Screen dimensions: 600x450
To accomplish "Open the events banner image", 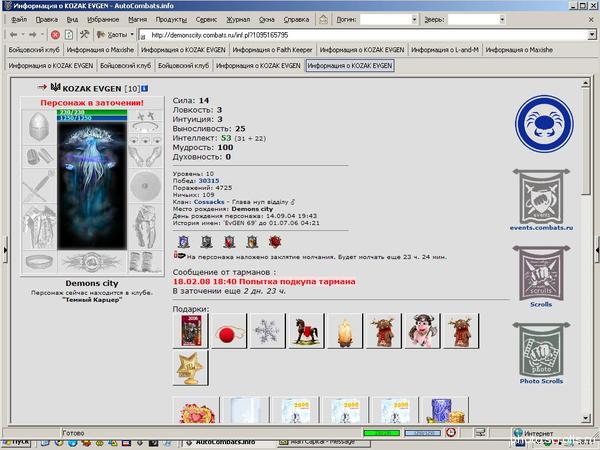I will tap(541, 196).
